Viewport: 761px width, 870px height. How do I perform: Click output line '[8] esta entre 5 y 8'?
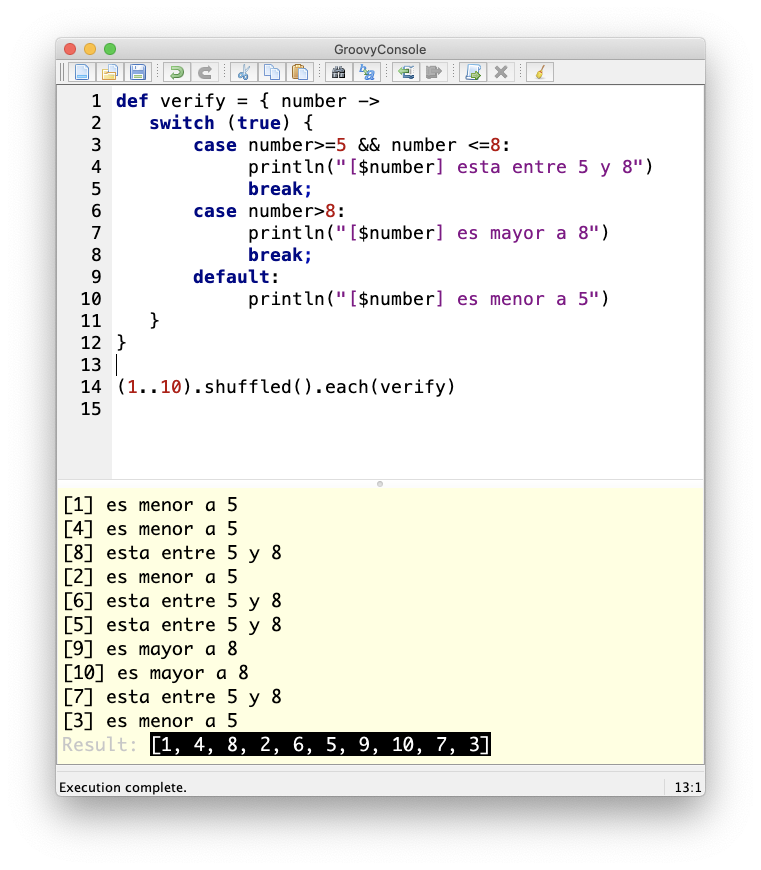tap(172, 553)
